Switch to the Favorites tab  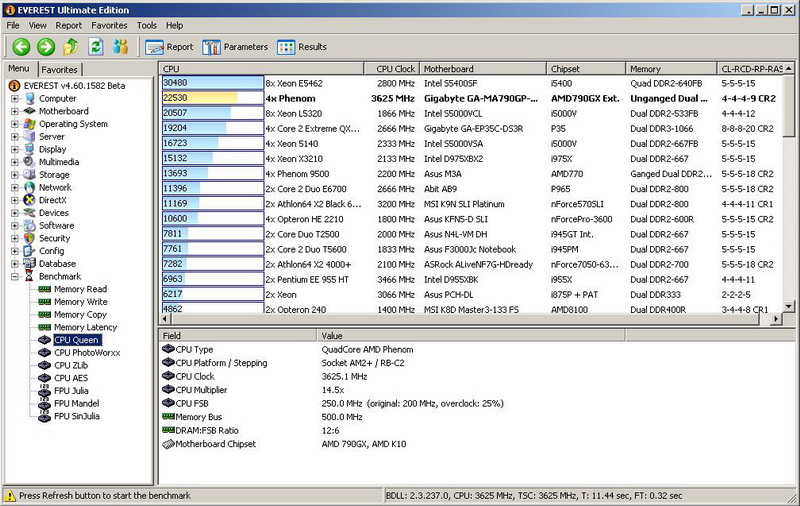point(59,69)
